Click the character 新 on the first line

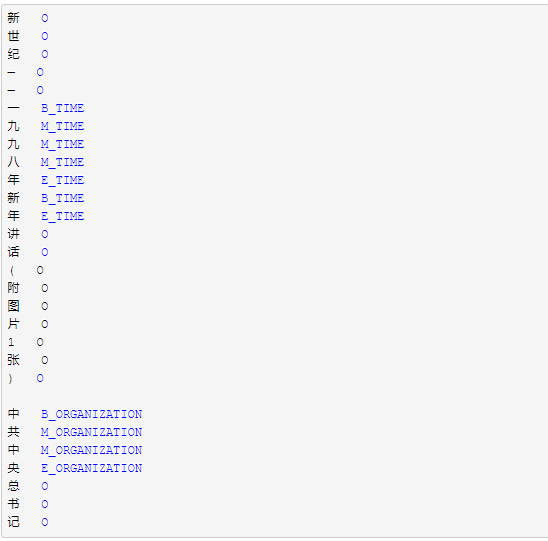(13, 18)
